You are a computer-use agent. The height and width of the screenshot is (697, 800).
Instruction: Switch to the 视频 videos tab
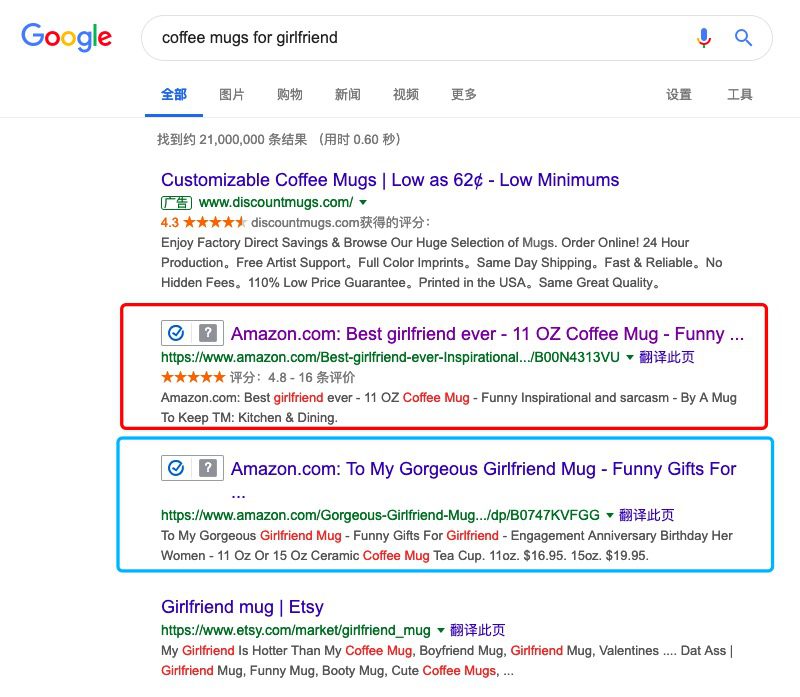406,94
